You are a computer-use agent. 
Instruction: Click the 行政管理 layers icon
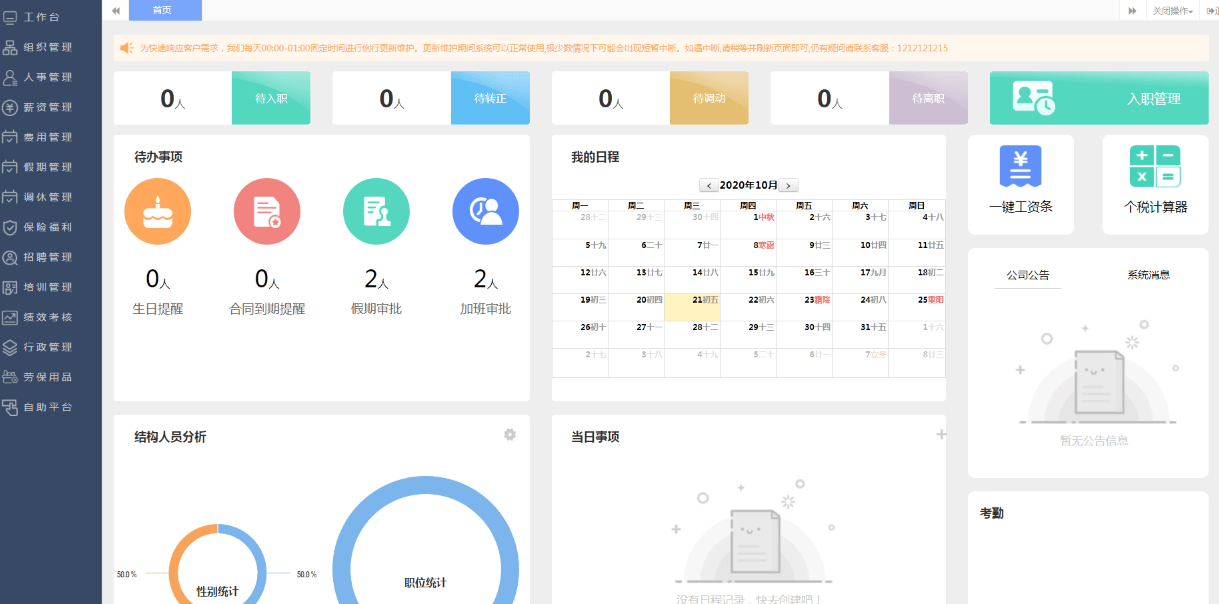11,347
